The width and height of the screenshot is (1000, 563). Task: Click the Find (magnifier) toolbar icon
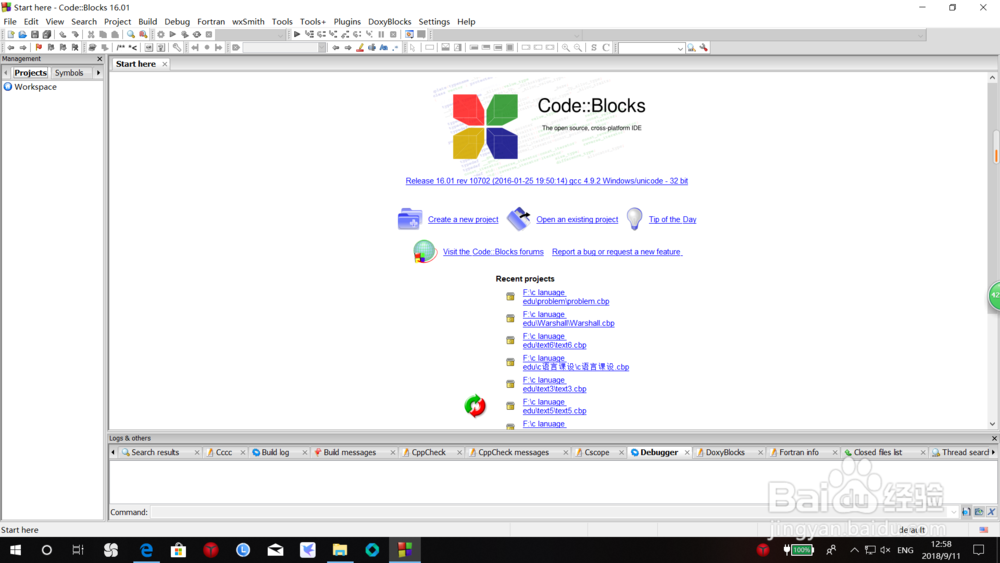(131, 34)
